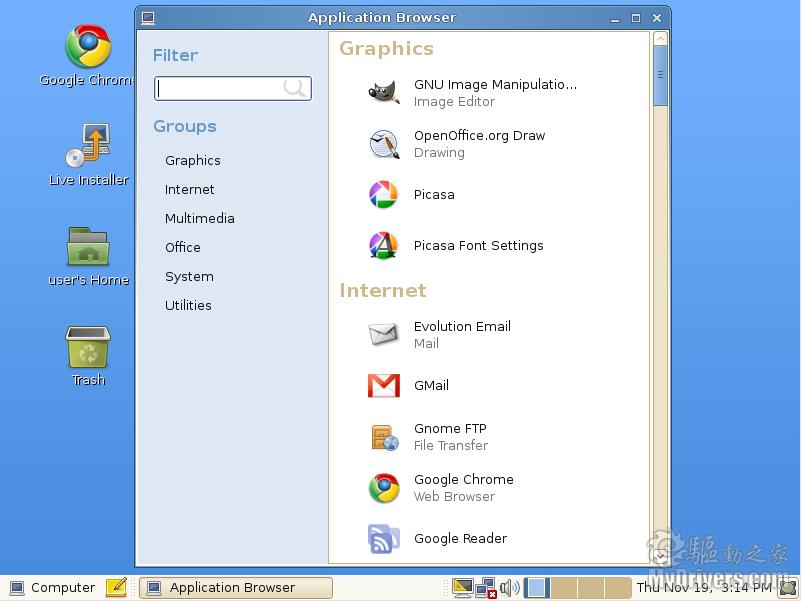The image size is (802, 602).
Task: Filter by the Utilities group
Action: pyautogui.click(x=188, y=305)
